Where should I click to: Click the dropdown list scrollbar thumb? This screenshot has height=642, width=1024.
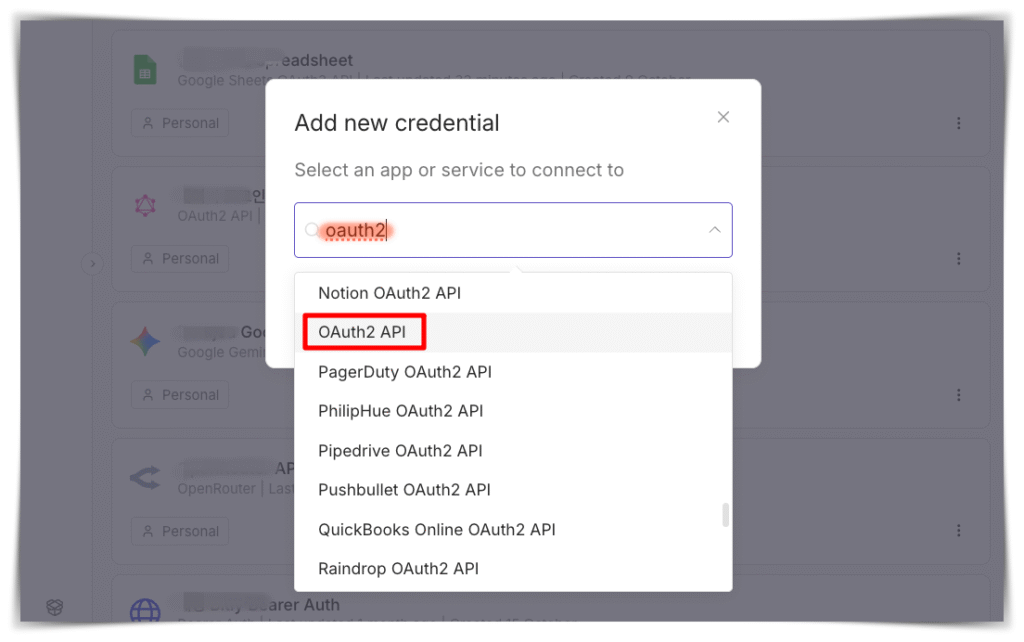tap(726, 515)
